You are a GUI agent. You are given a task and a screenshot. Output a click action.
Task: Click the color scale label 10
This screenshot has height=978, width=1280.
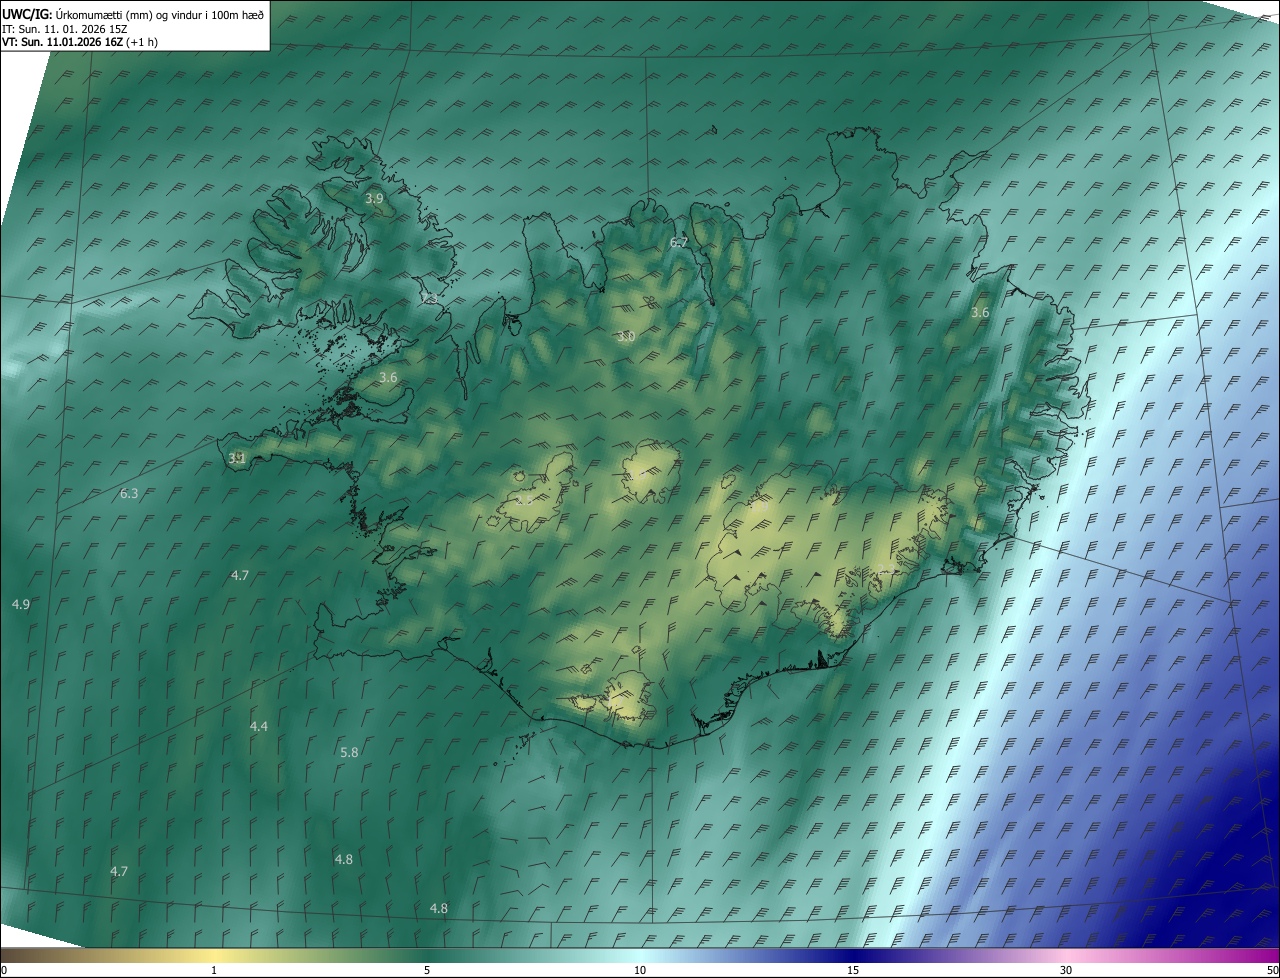pos(640,971)
